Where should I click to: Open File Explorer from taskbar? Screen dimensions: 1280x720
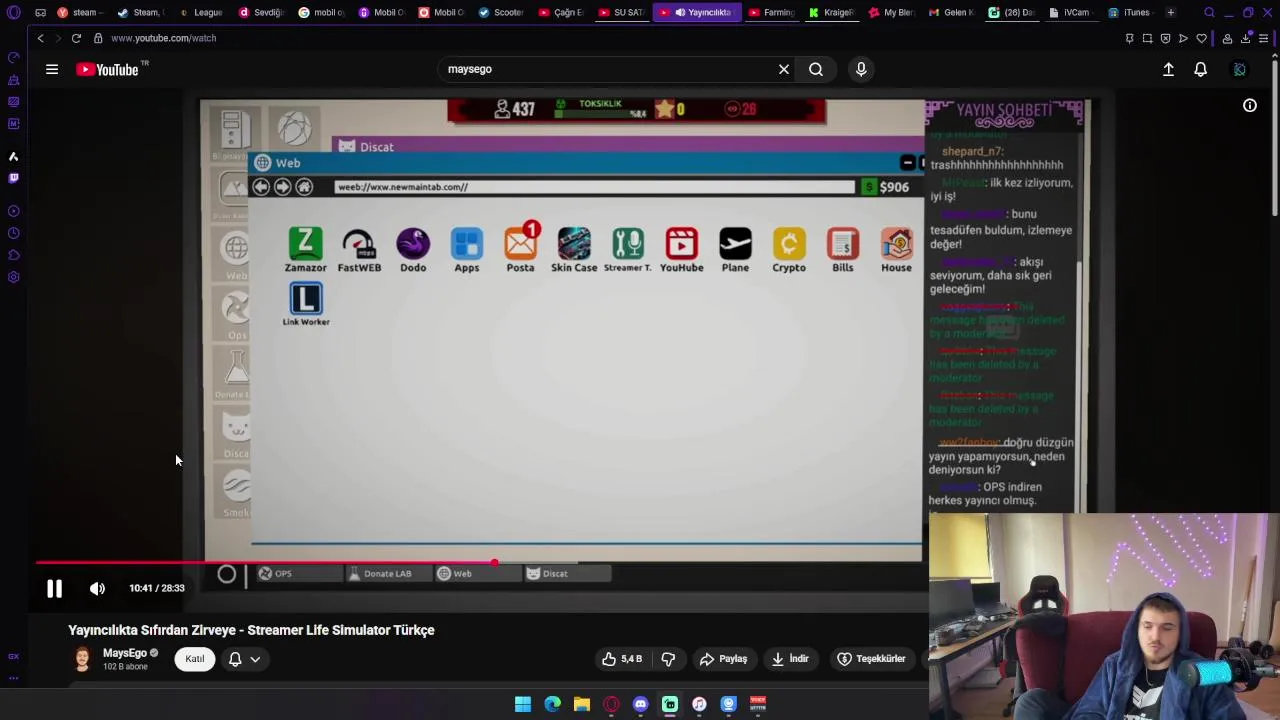pos(582,704)
